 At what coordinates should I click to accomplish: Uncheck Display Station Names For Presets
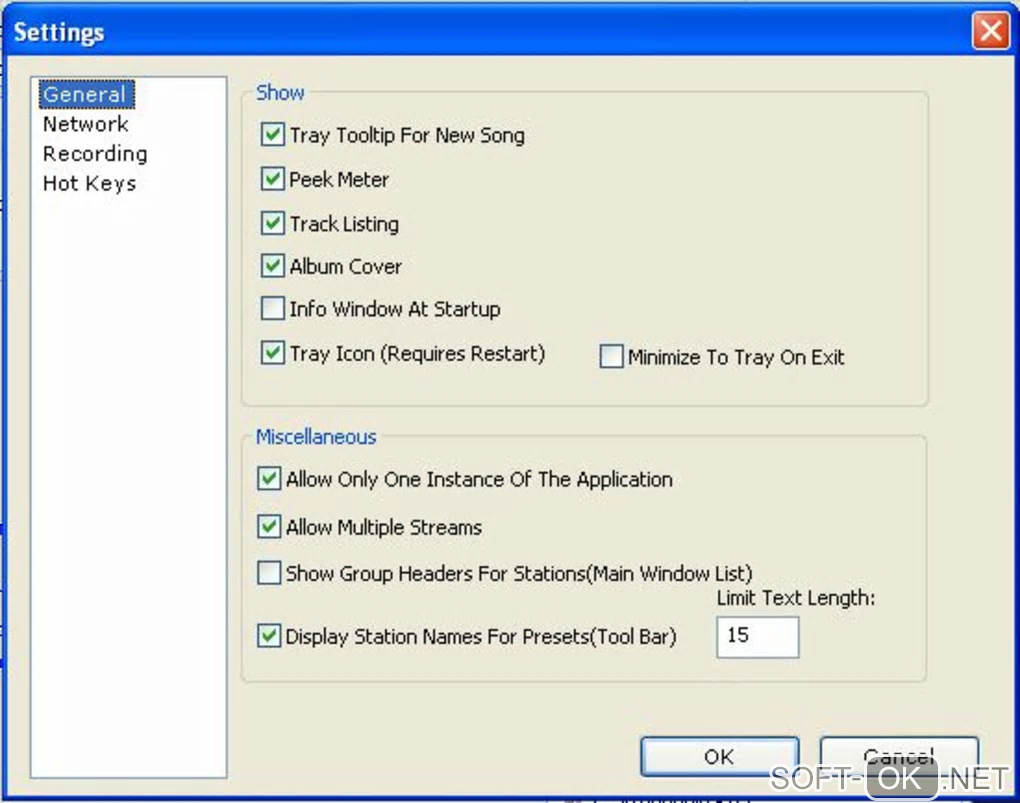pos(269,636)
